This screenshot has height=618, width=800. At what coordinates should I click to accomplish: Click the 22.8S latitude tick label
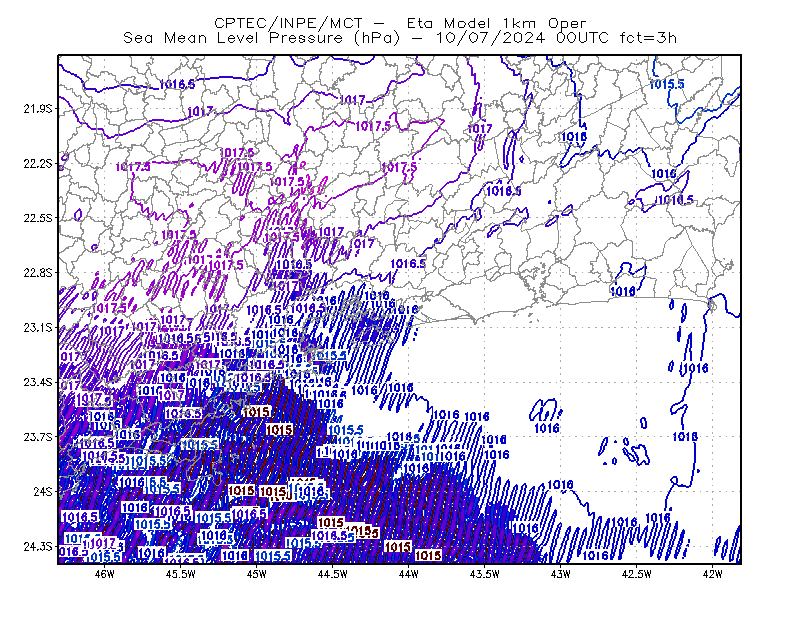point(37,273)
